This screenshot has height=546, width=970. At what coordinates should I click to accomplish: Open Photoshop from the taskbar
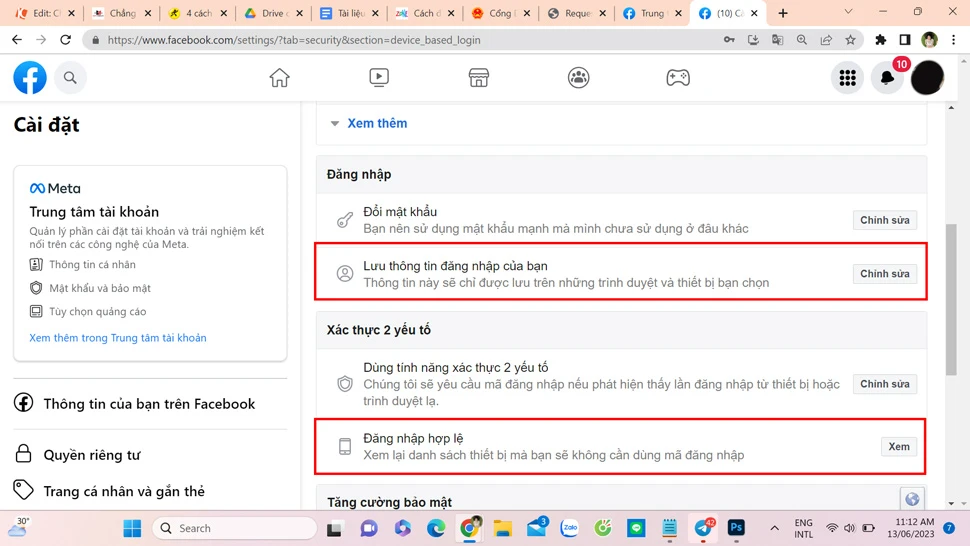pyautogui.click(x=736, y=528)
